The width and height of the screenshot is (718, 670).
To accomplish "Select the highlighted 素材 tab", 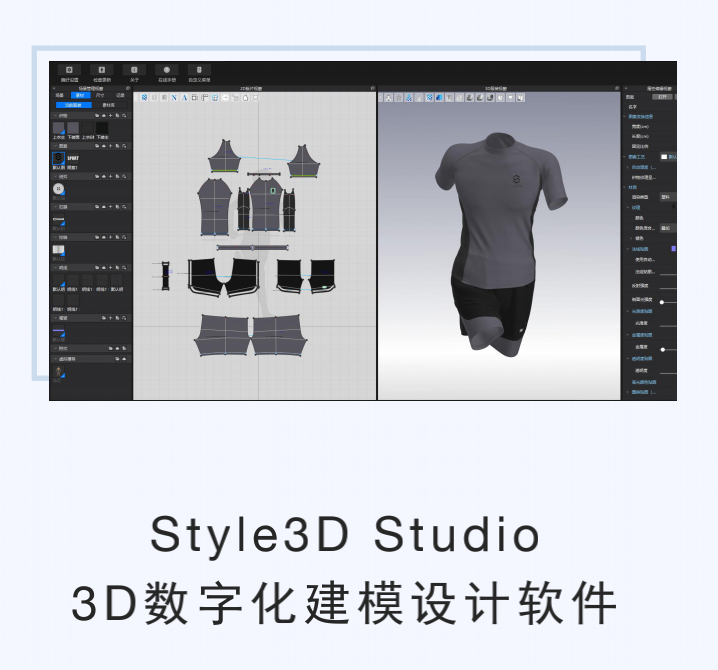I will [x=80, y=95].
